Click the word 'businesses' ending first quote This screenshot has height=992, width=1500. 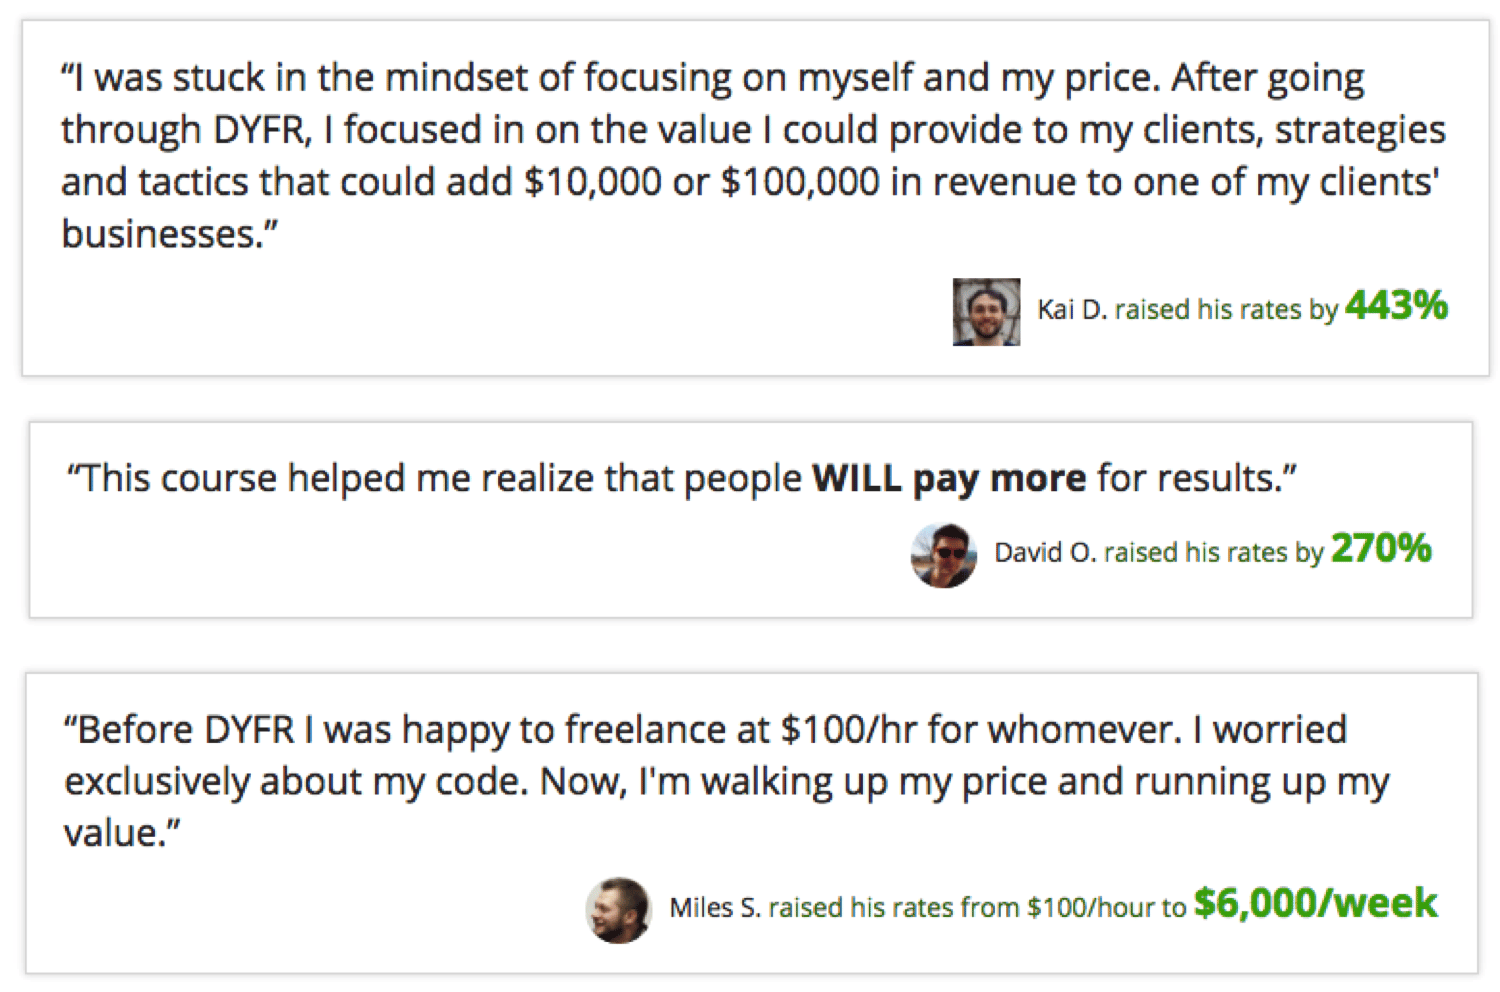point(160,235)
